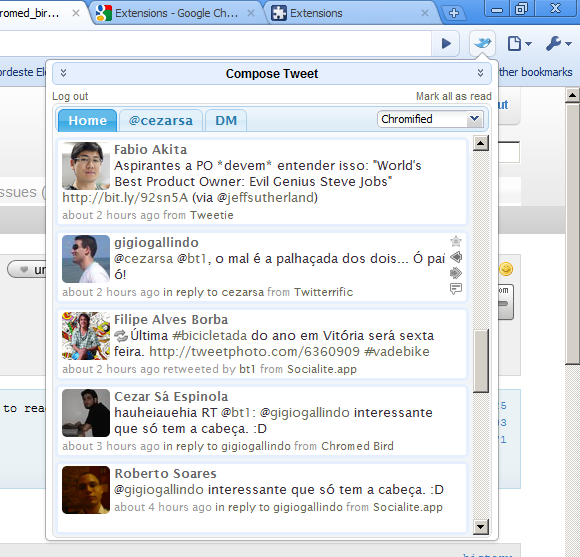The height and width of the screenshot is (557, 580).
Task: Reply to gigiogallindo tweet using arrow icon
Action: pyautogui.click(x=456, y=257)
